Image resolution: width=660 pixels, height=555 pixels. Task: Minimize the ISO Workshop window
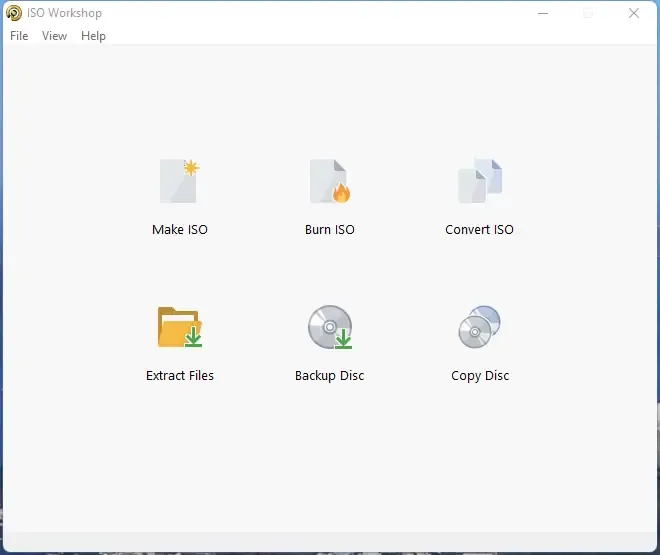(543, 13)
